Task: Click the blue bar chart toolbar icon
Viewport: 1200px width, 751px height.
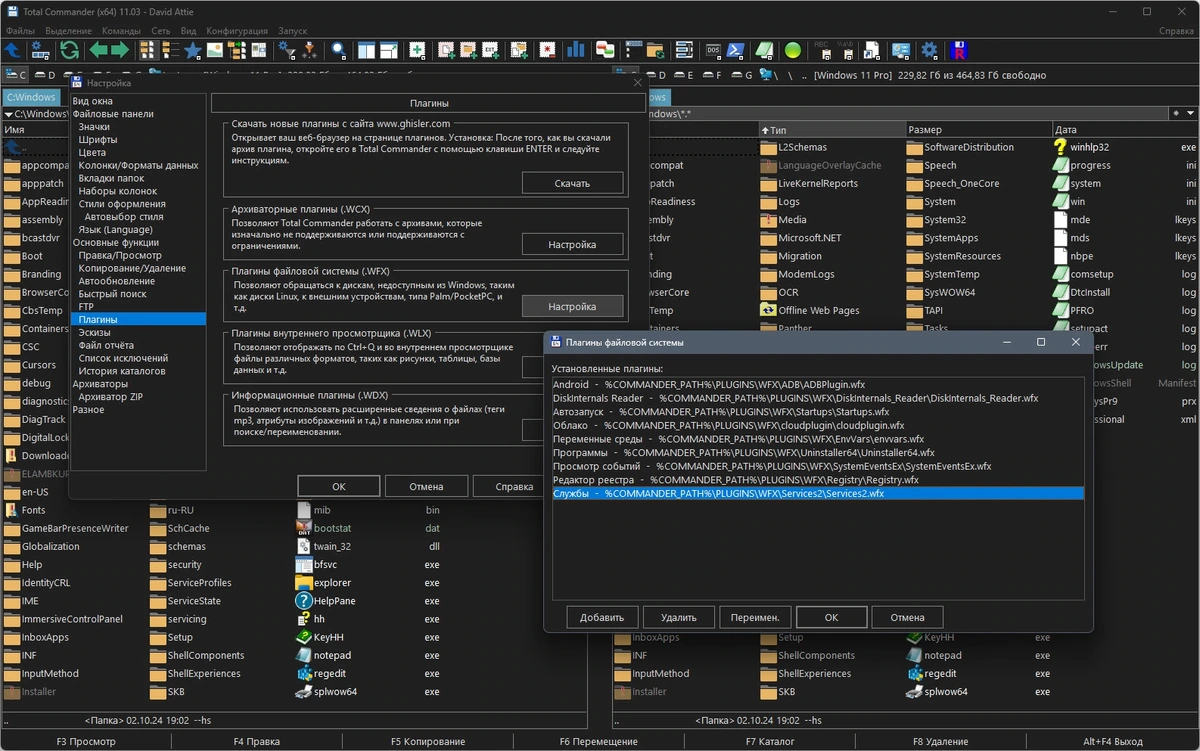Action: tap(575, 50)
